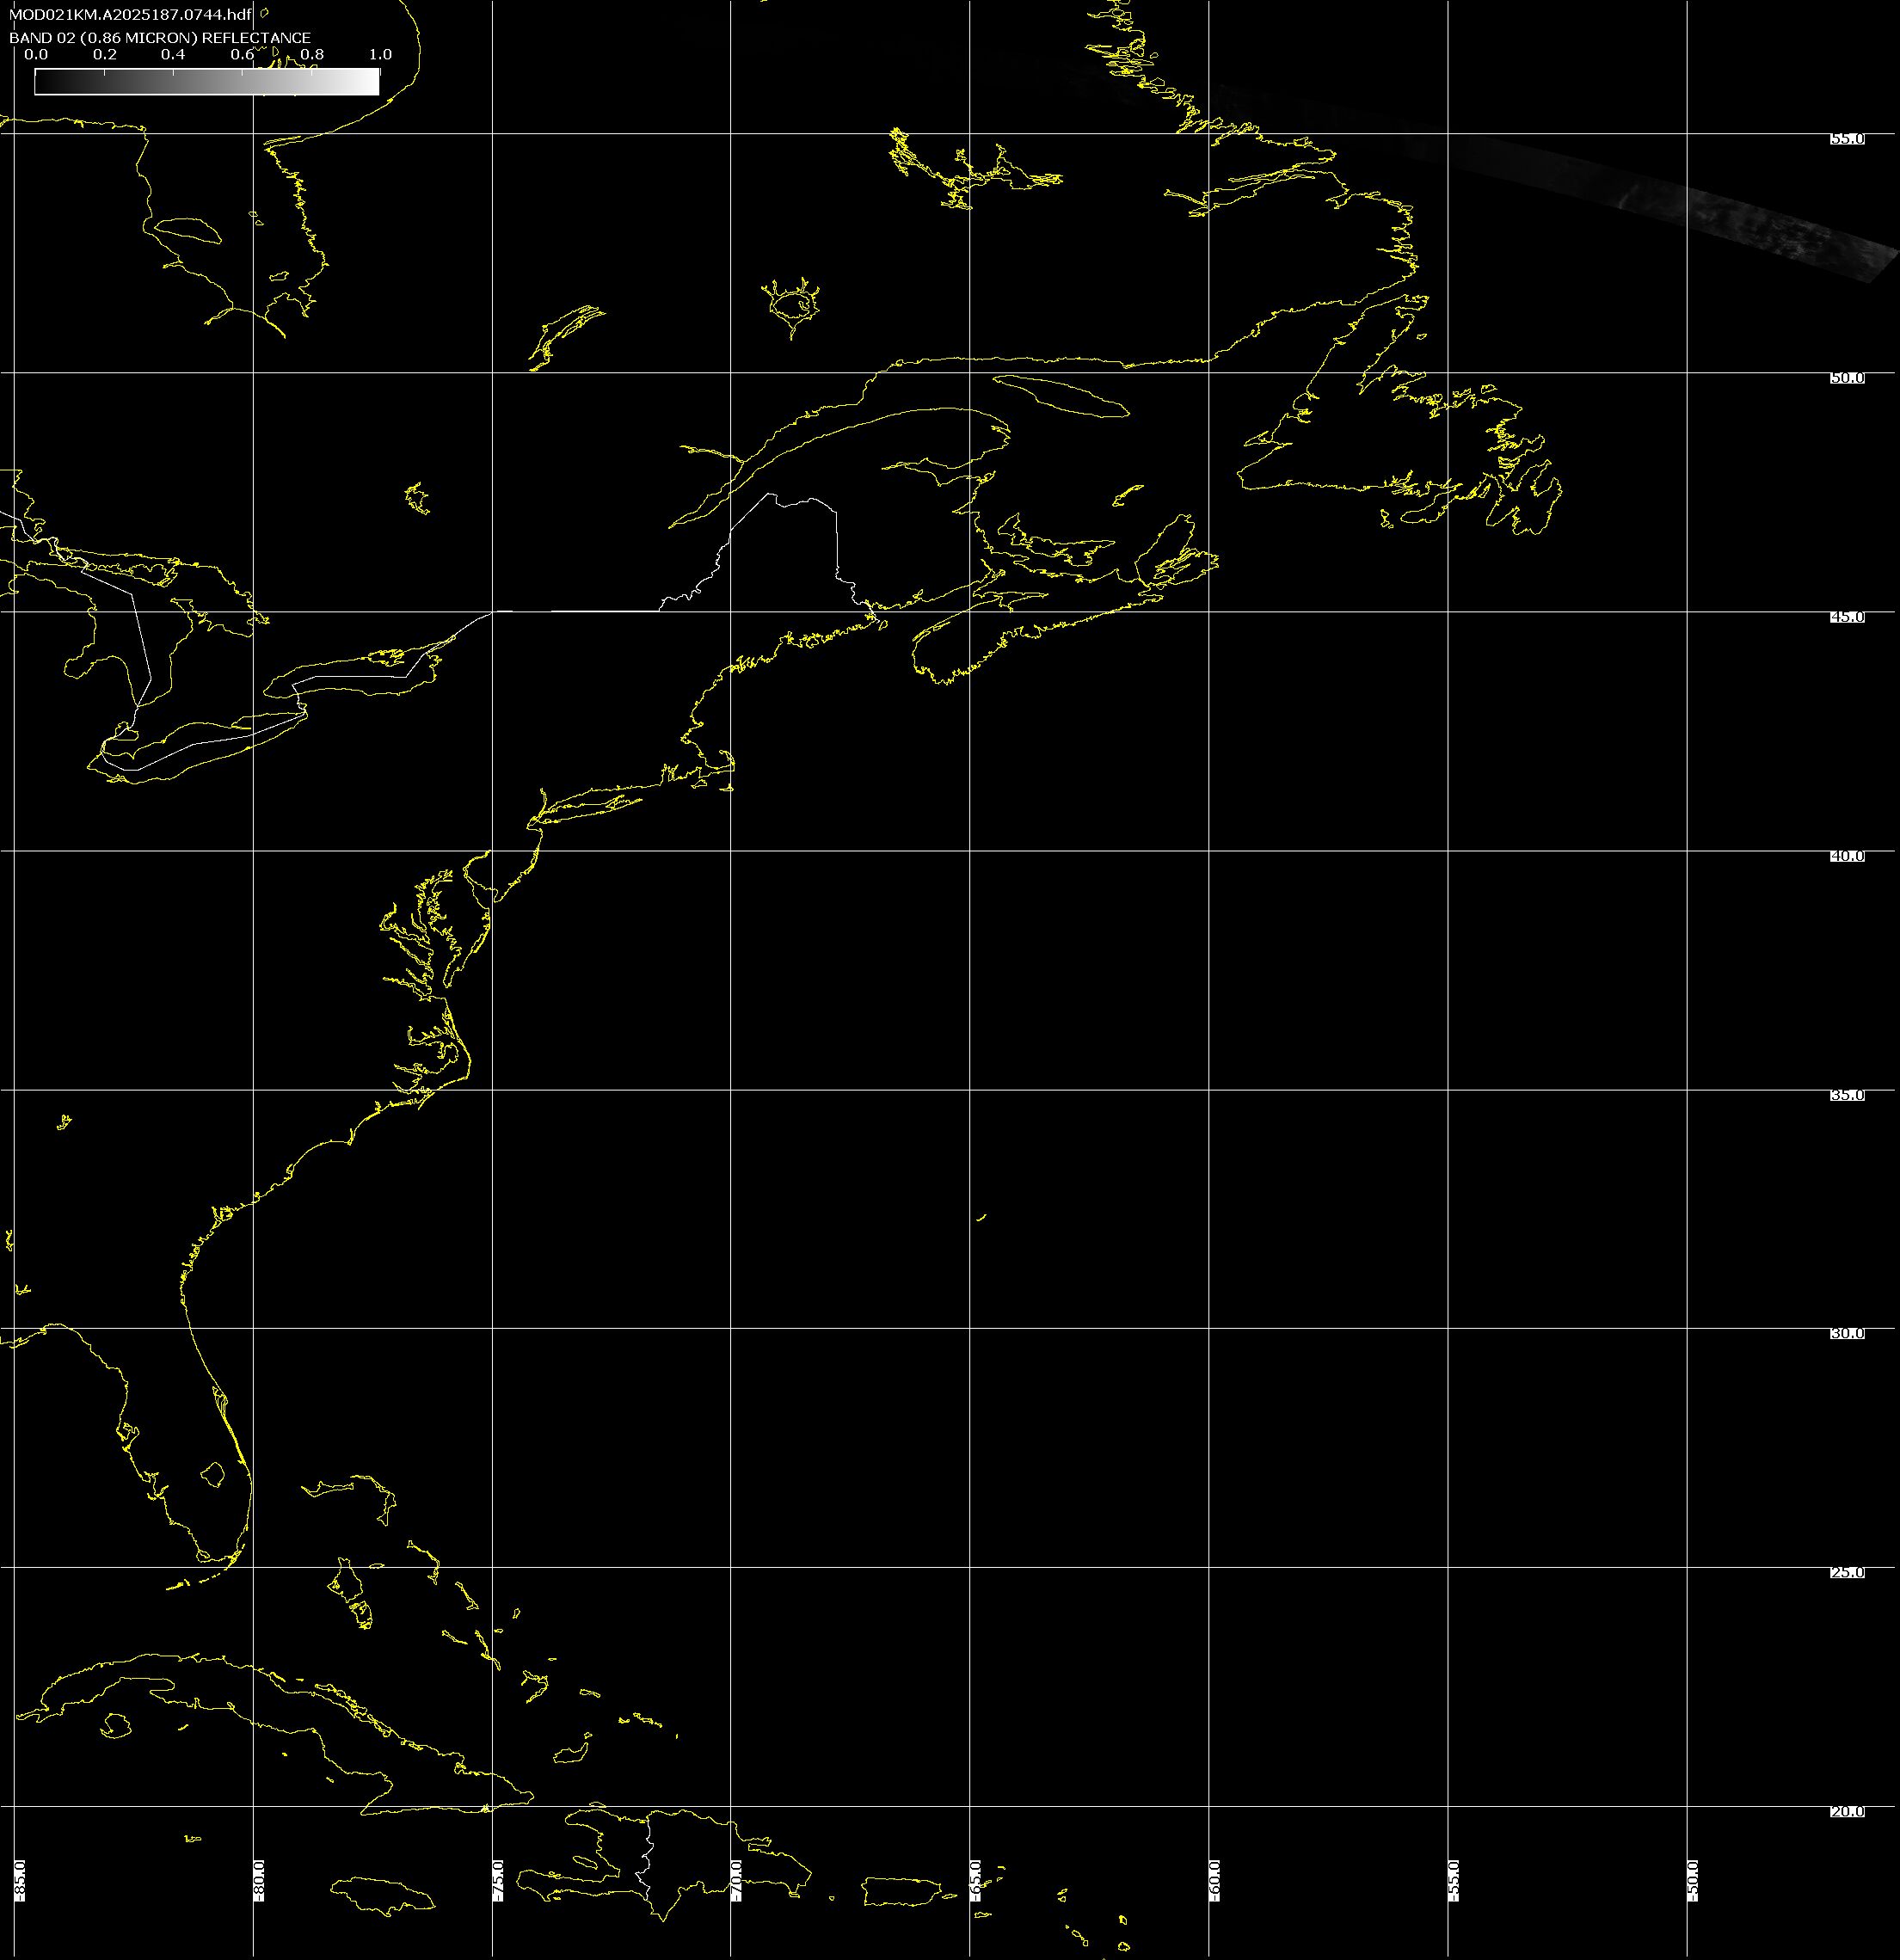Screen dimensions: 1900x1960
Task: Select the 0.8 color bar tick label
Action: 312,55
